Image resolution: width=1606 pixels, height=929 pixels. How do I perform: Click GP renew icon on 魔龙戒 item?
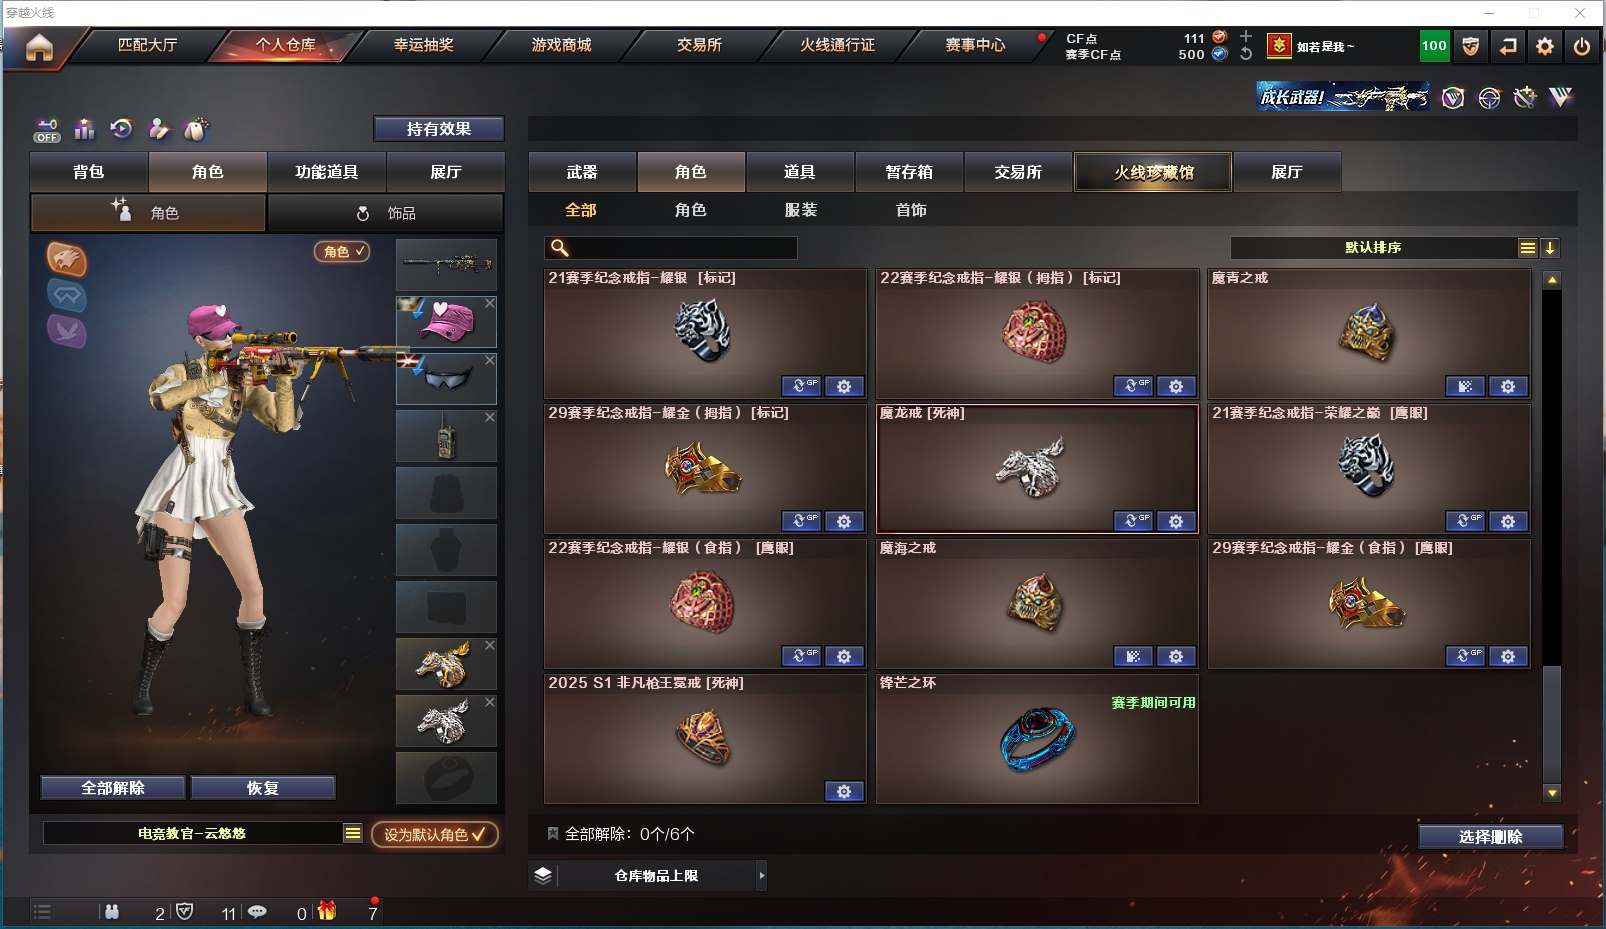pos(1133,521)
